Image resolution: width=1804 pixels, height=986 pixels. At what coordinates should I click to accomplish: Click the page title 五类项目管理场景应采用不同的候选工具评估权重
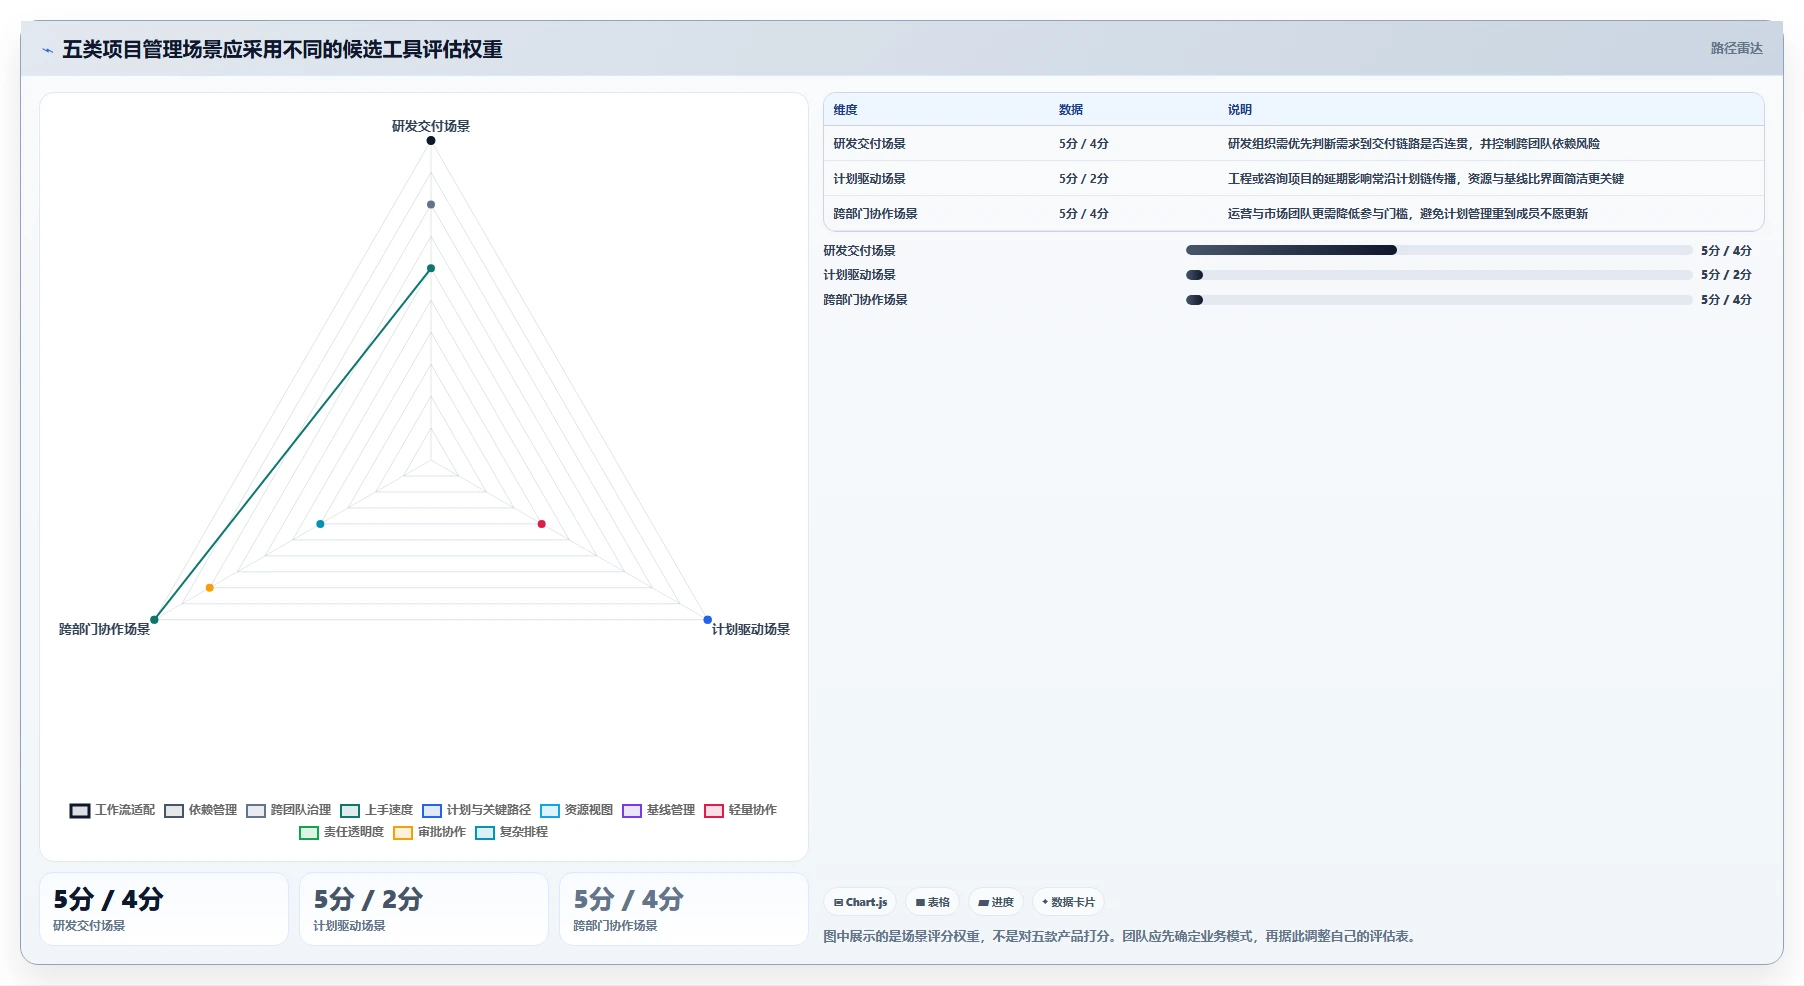282,50
